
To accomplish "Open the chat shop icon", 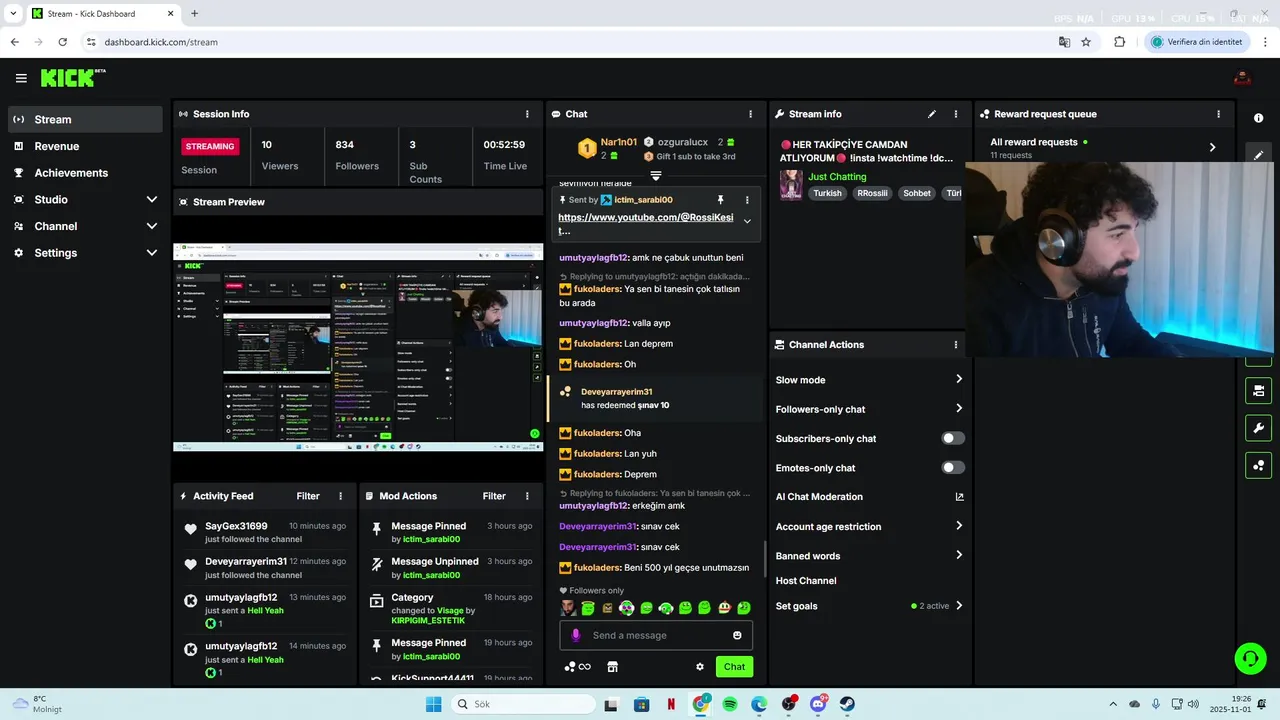I will click(612, 667).
